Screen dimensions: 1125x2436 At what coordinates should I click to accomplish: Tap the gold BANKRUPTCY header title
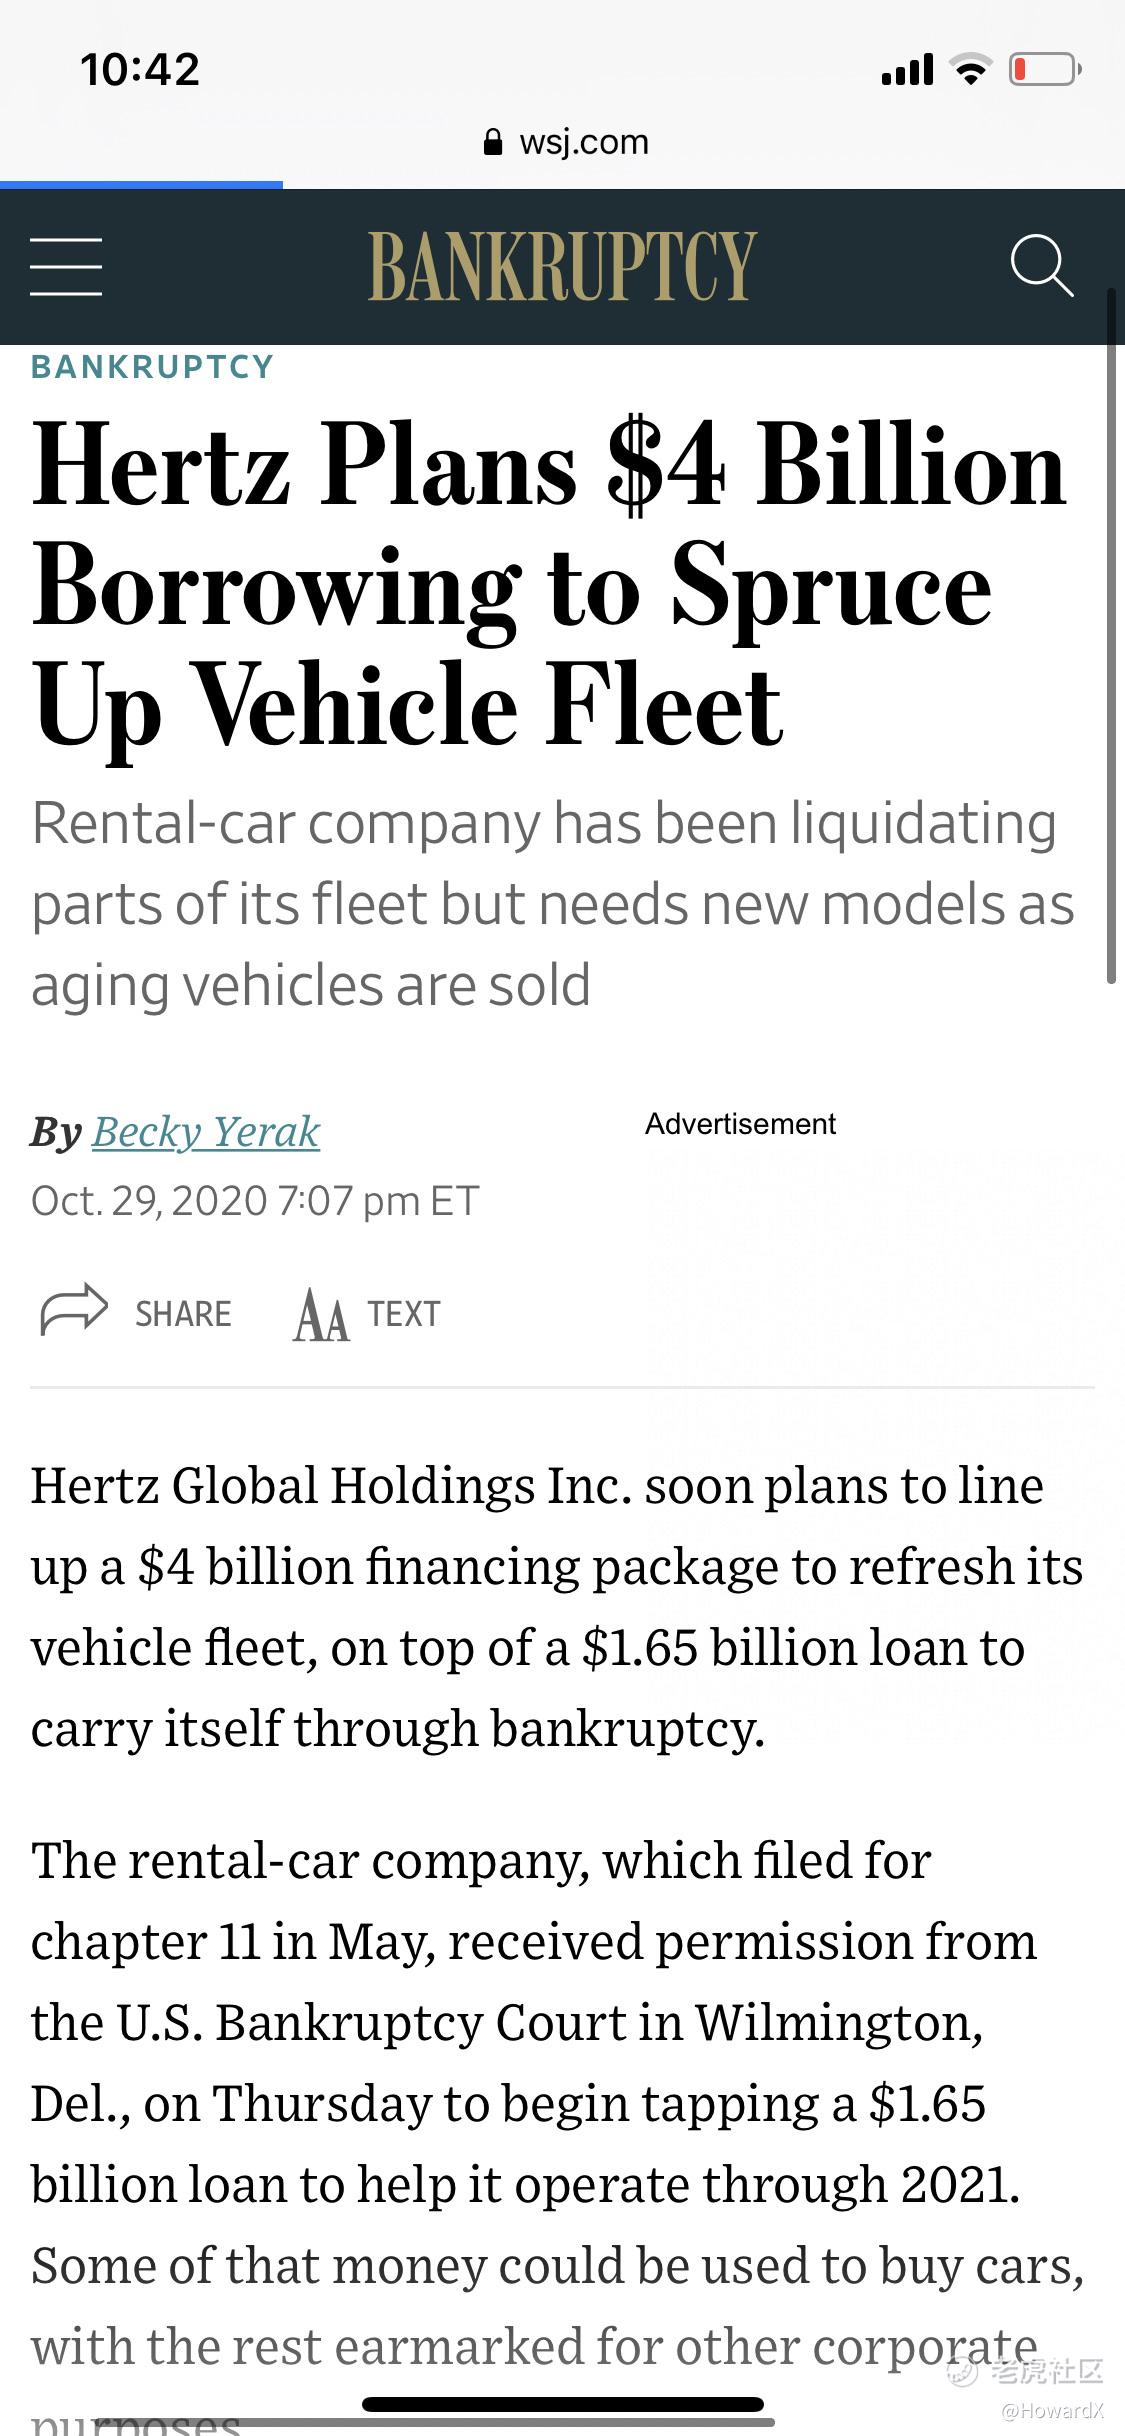(562, 266)
